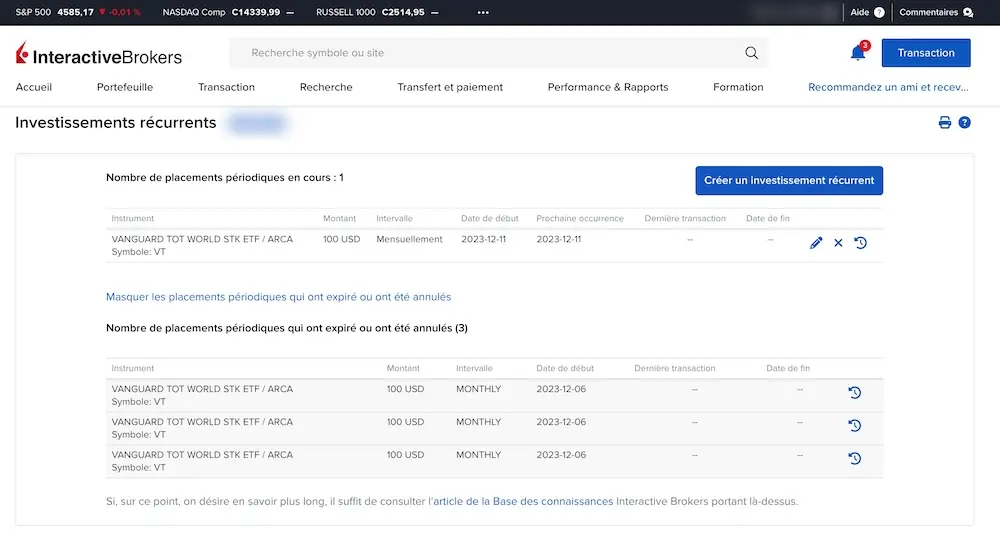Expand the ticker bar three-dots menu
Screen dimensions: 1000x542
[x=483, y=12]
